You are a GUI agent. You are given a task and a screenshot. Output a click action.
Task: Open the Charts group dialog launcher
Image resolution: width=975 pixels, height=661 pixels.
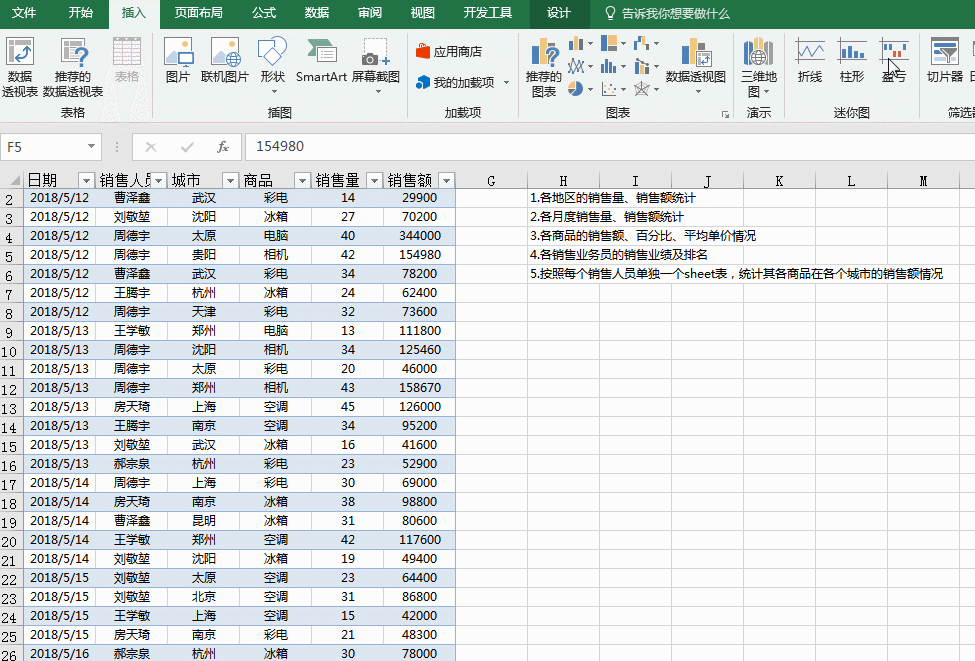click(x=725, y=114)
